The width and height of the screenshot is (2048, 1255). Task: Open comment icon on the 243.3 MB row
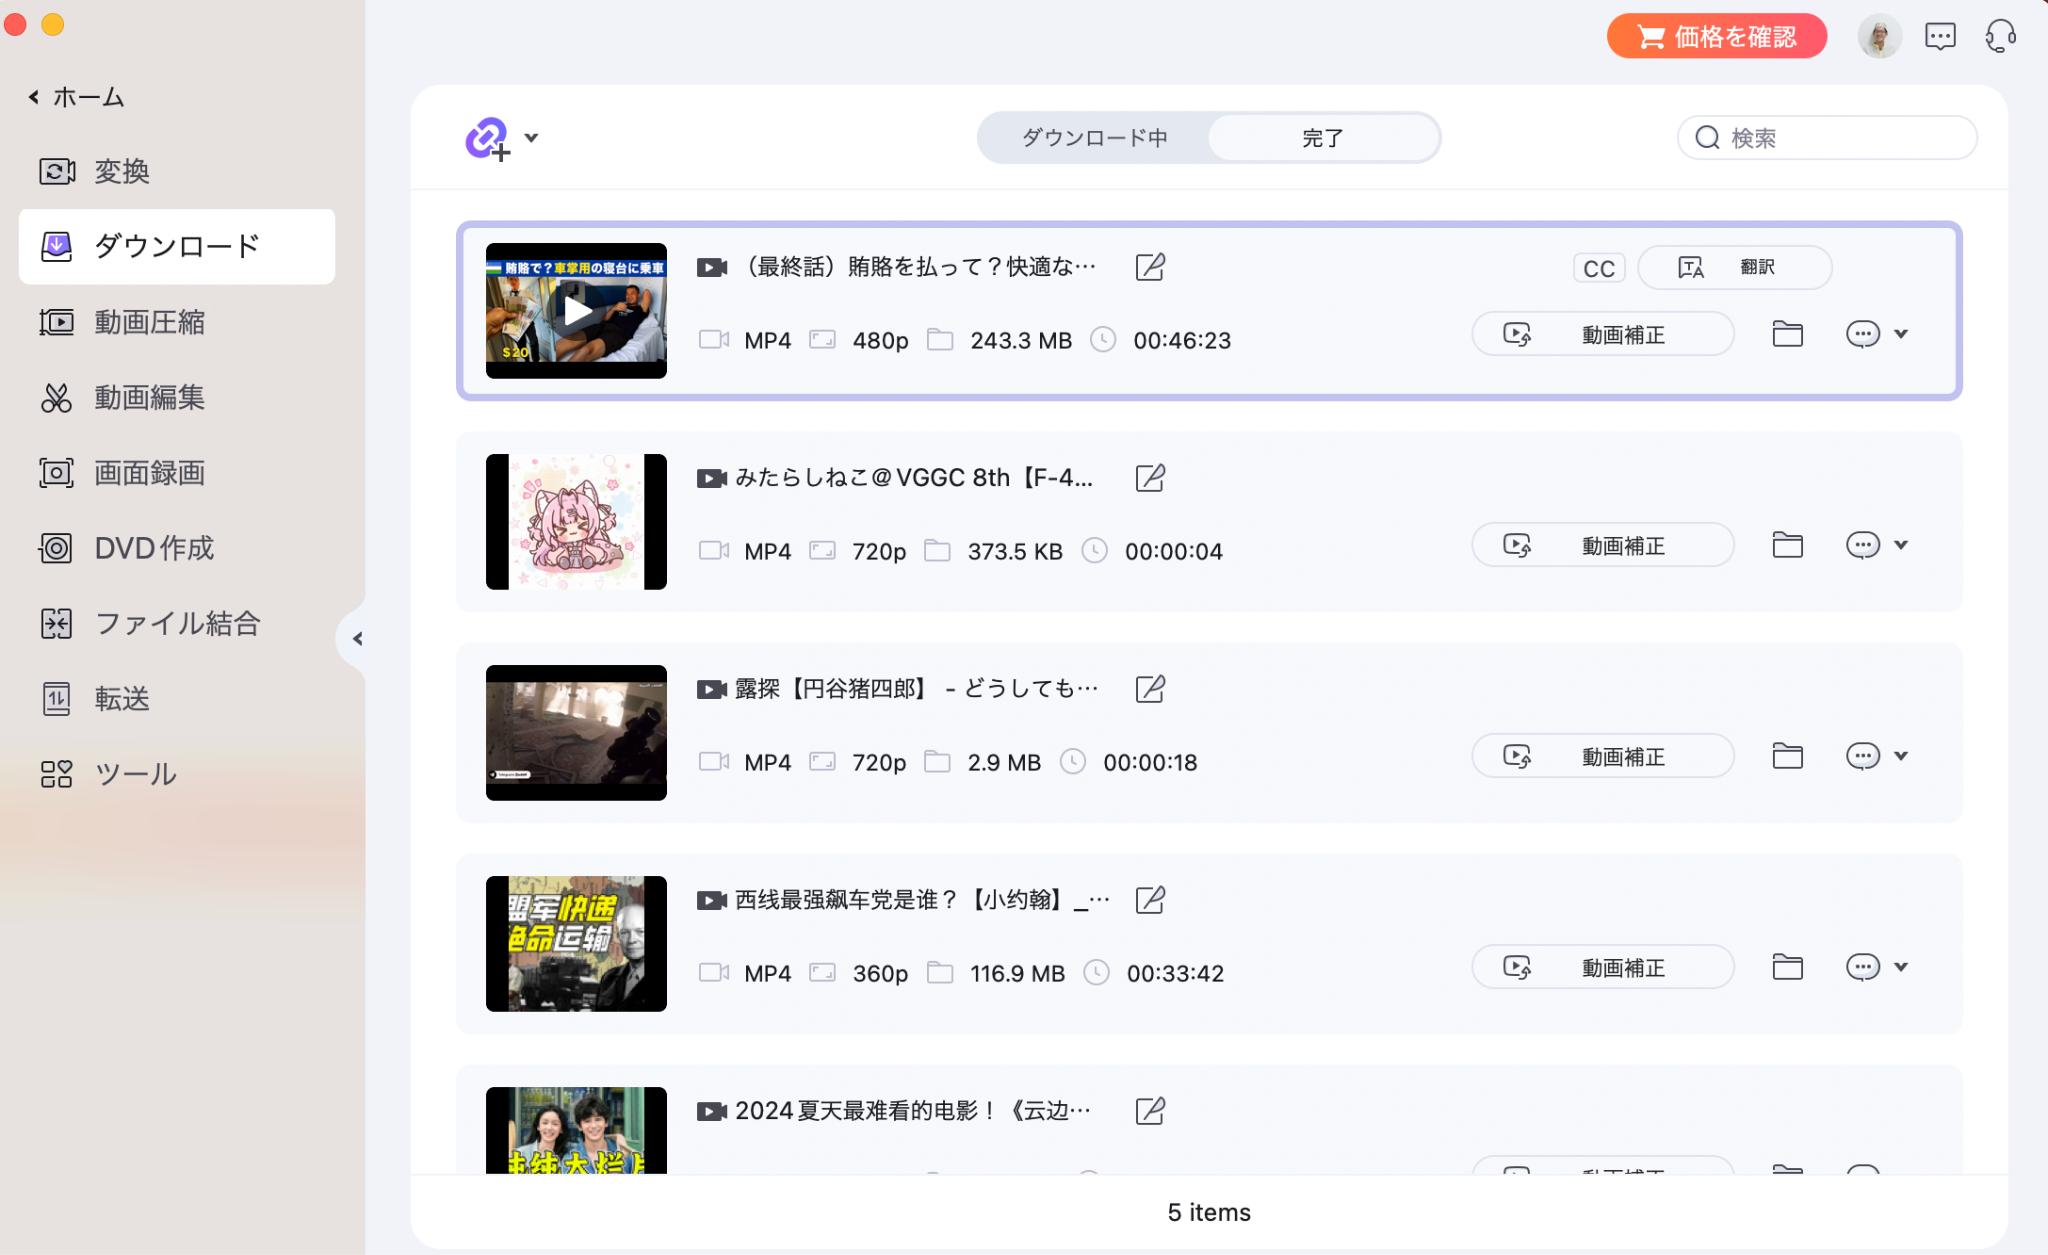point(1862,334)
